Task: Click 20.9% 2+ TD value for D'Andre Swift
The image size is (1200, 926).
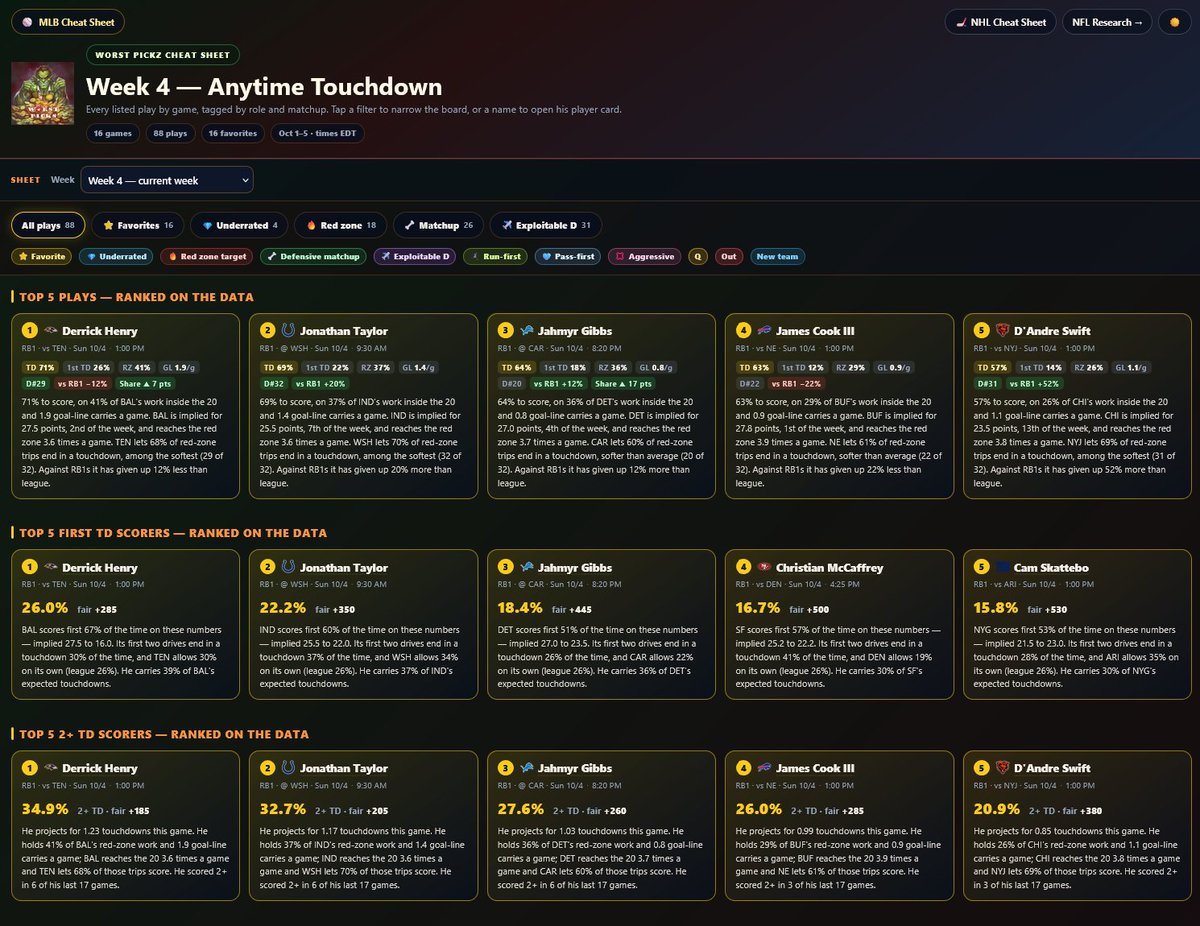Action: (x=997, y=808)
